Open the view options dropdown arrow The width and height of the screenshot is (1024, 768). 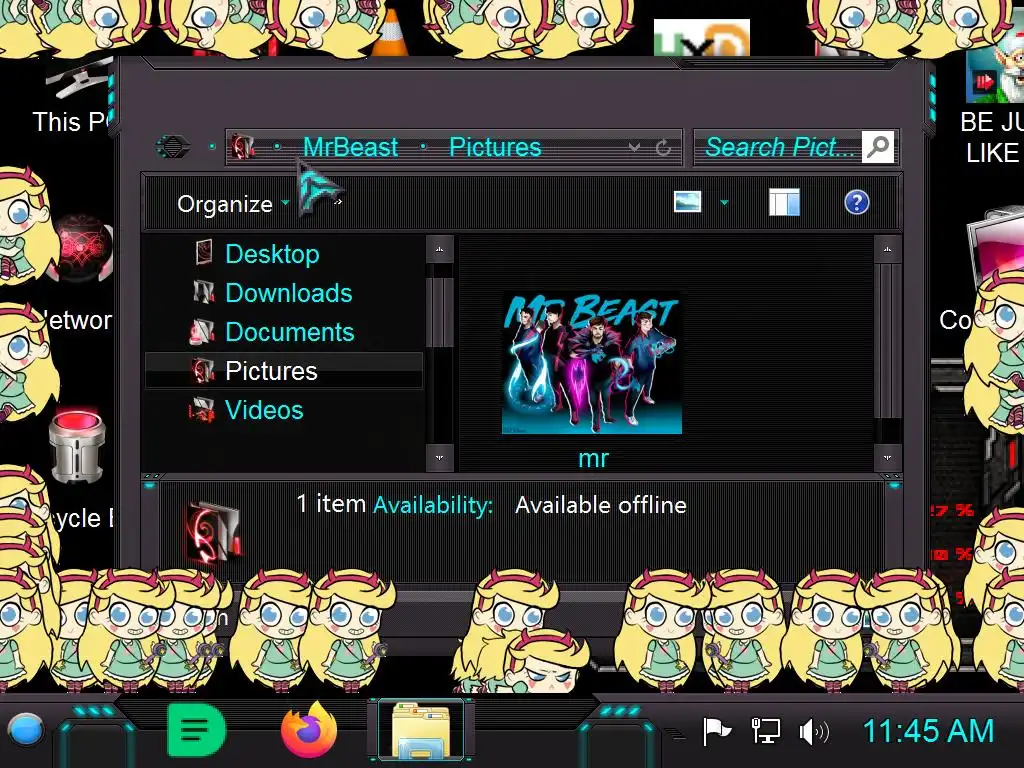point(724,202)
